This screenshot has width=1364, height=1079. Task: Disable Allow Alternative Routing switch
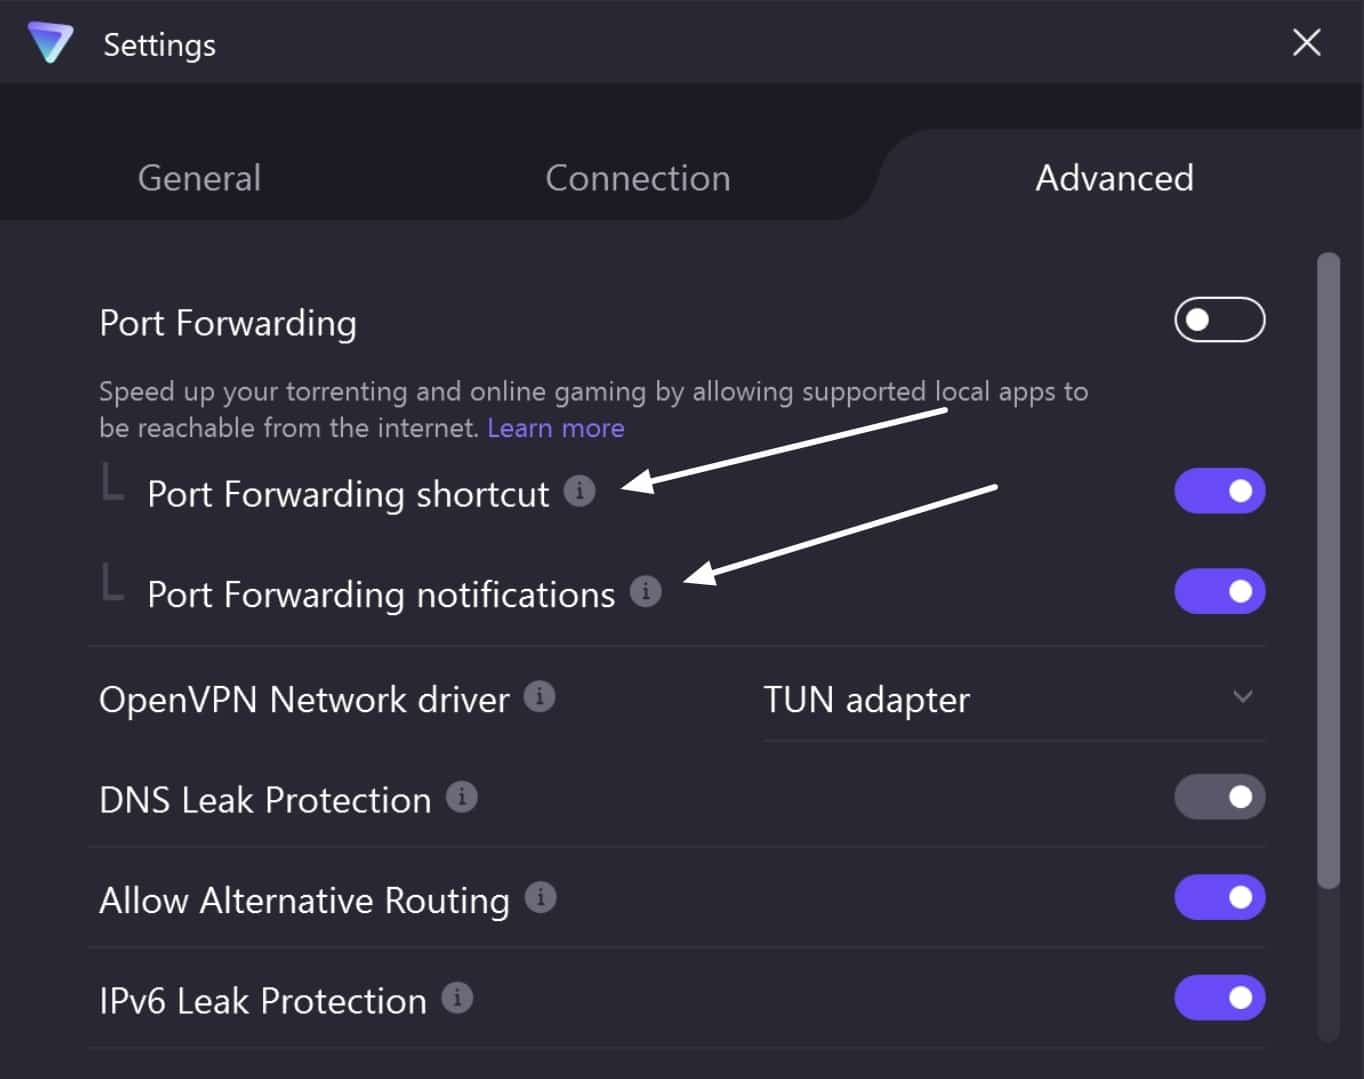(x=1220, y=897)
